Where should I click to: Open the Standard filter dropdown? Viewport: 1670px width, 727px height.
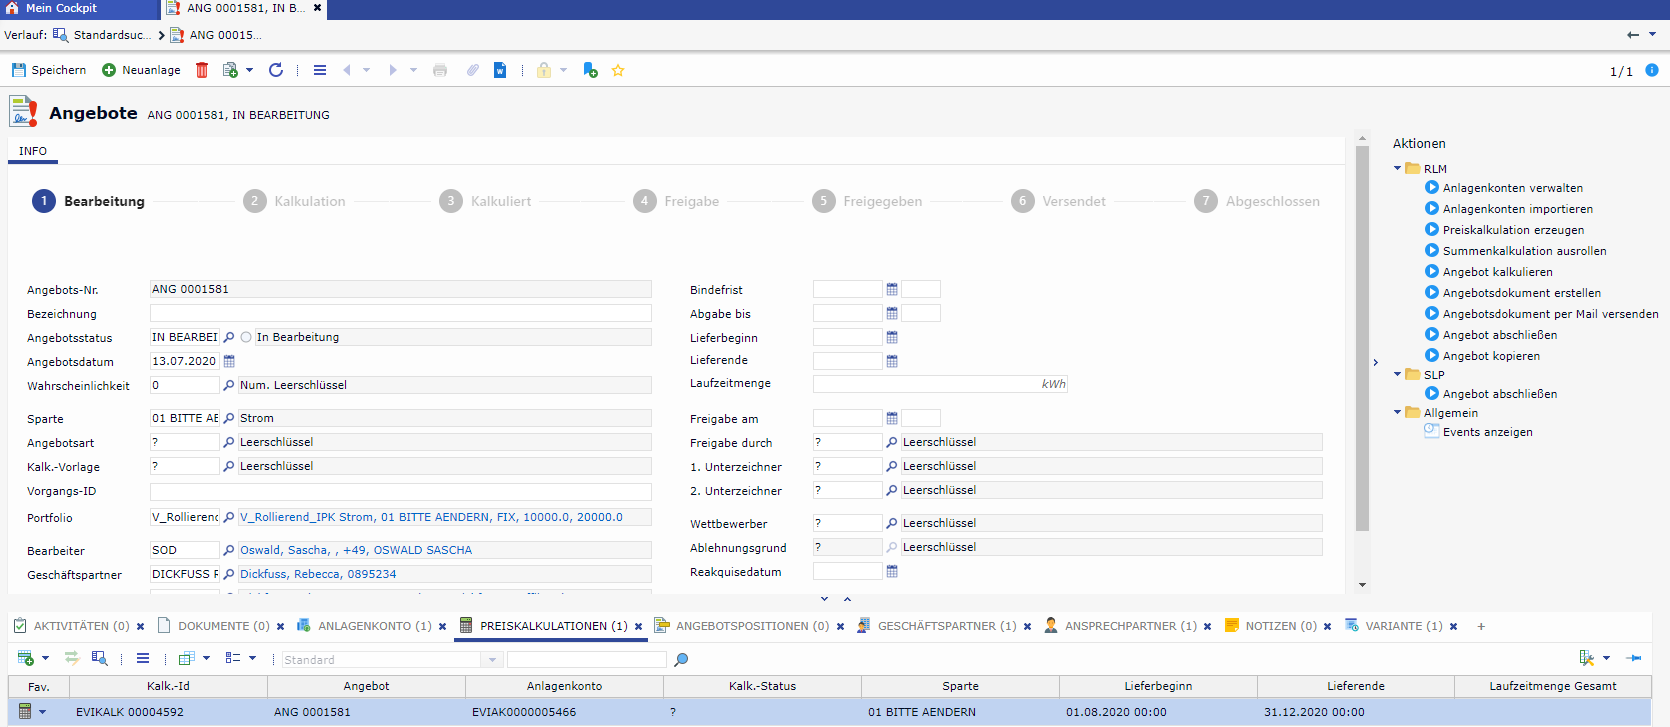point(491,660)
